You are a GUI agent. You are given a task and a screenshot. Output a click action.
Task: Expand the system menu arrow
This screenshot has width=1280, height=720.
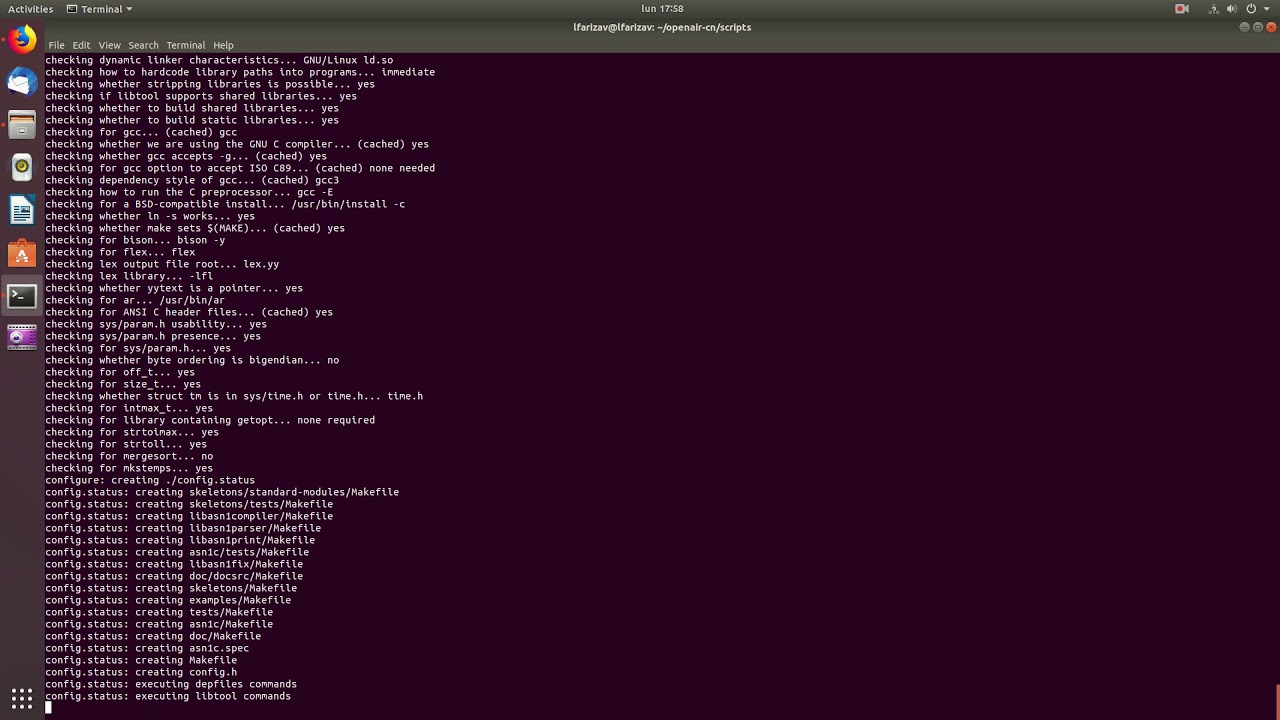pyautogui.click(x=1265, y=9)
